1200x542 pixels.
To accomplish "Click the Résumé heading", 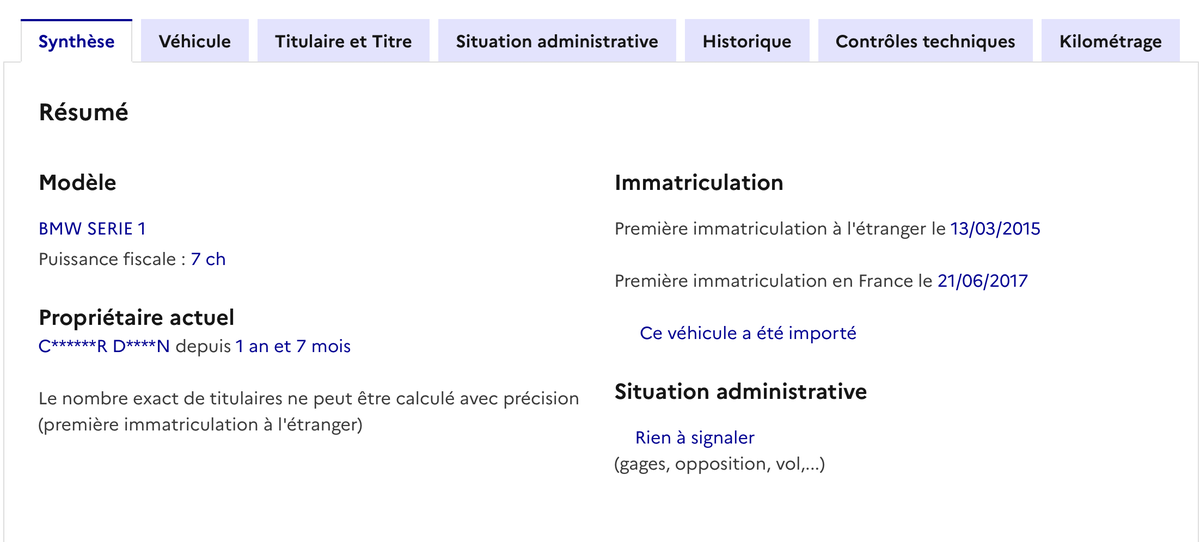I will (84, 113).
